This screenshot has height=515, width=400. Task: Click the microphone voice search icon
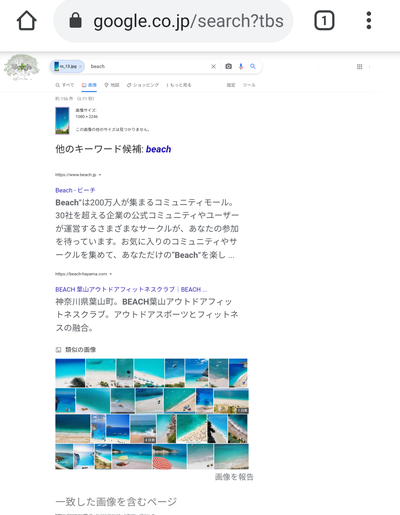click(x=241, y=66)
